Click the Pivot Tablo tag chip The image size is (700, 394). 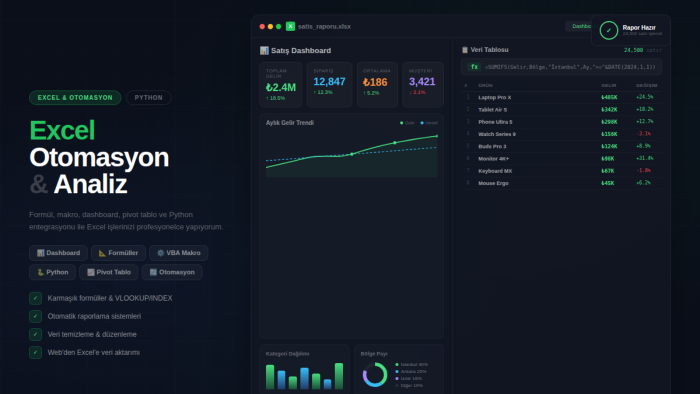(x=108, y=272)
